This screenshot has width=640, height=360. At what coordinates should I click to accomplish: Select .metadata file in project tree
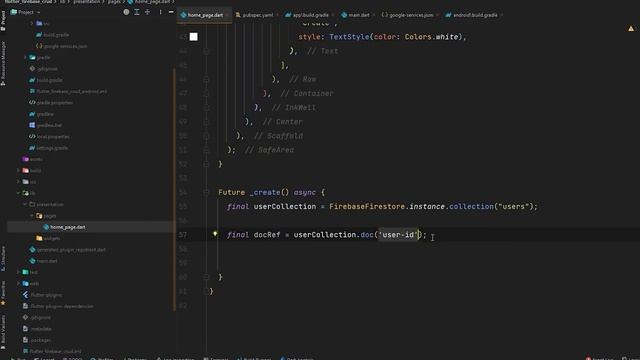click(37, 329)
